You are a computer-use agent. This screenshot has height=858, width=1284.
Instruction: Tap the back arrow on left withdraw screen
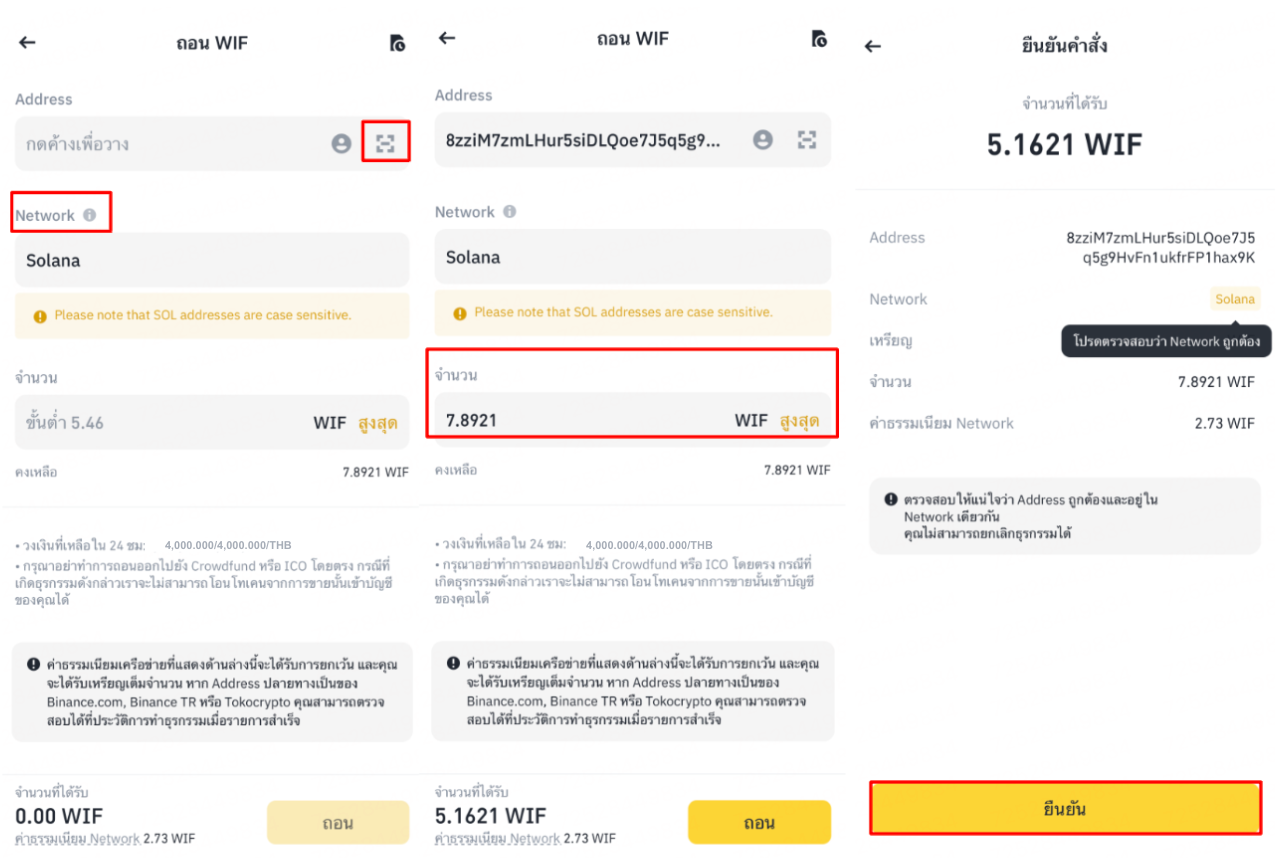point(27,43)
